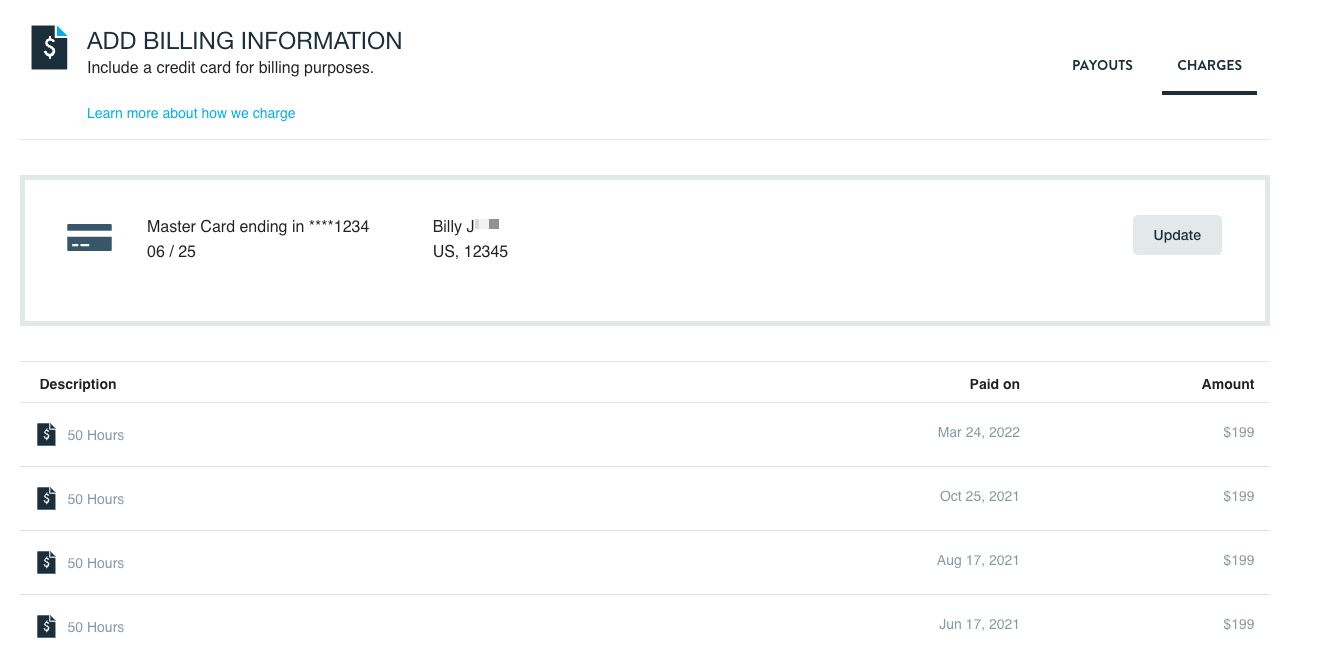Open the 50 Hours charge from Aug 17, 2021
Viewport: 1318px width, 658px height.
[x=96, y=563]
